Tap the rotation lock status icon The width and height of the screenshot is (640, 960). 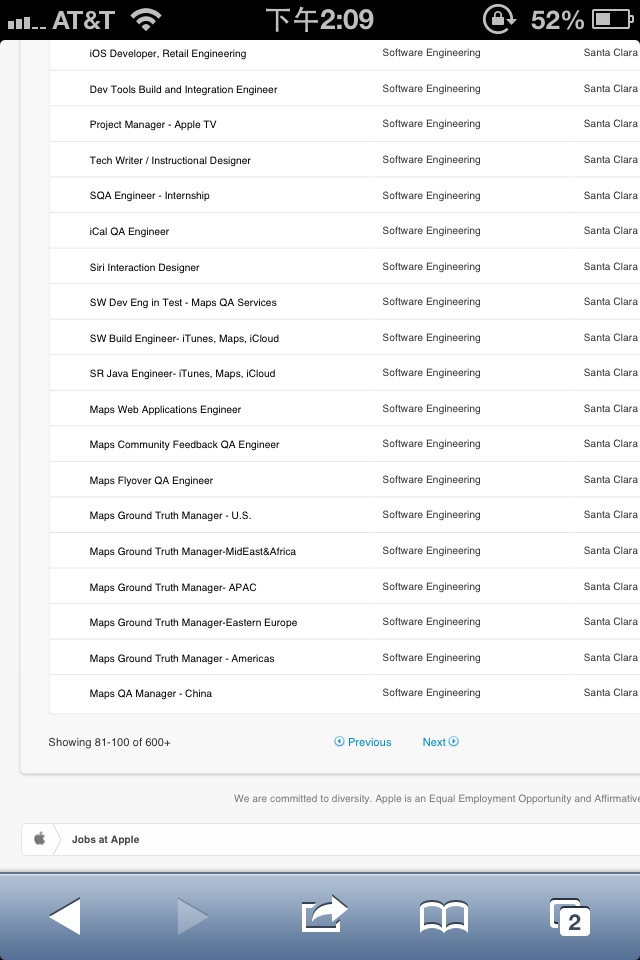pyautogui.click(x=499, y=19)
